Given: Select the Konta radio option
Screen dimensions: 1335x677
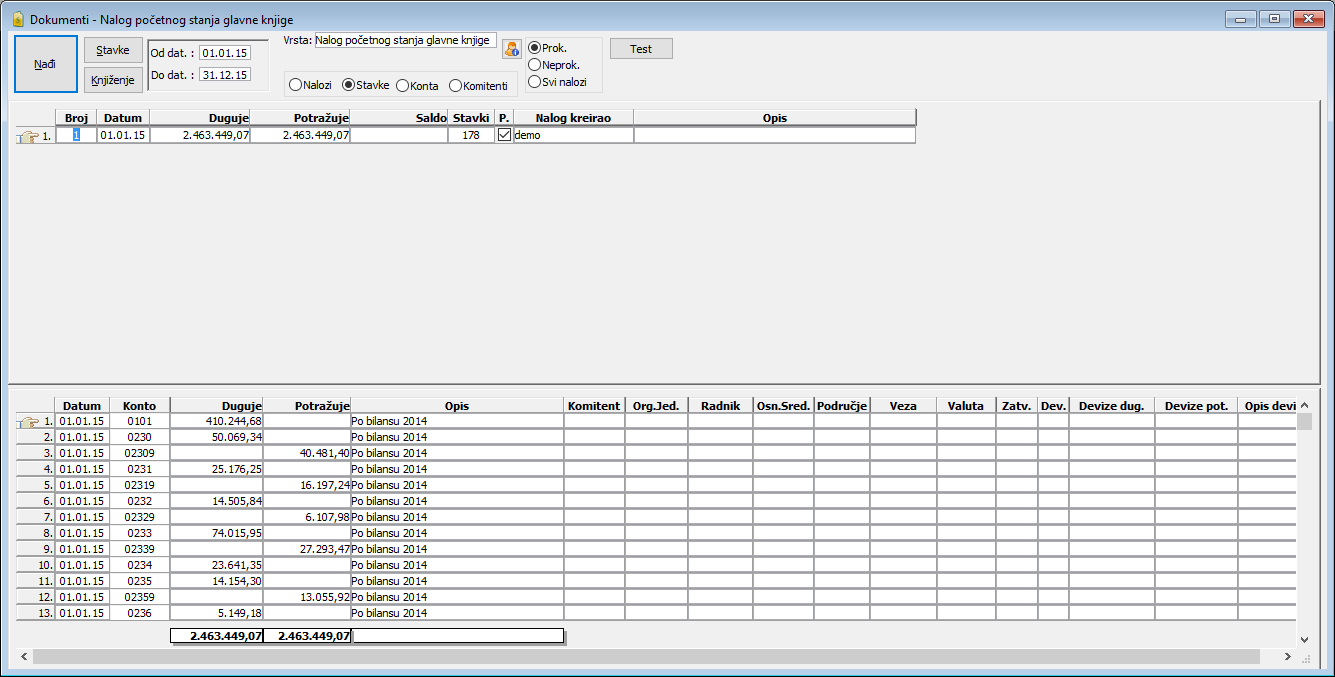Looking at the screenshot, I should 403,86.
